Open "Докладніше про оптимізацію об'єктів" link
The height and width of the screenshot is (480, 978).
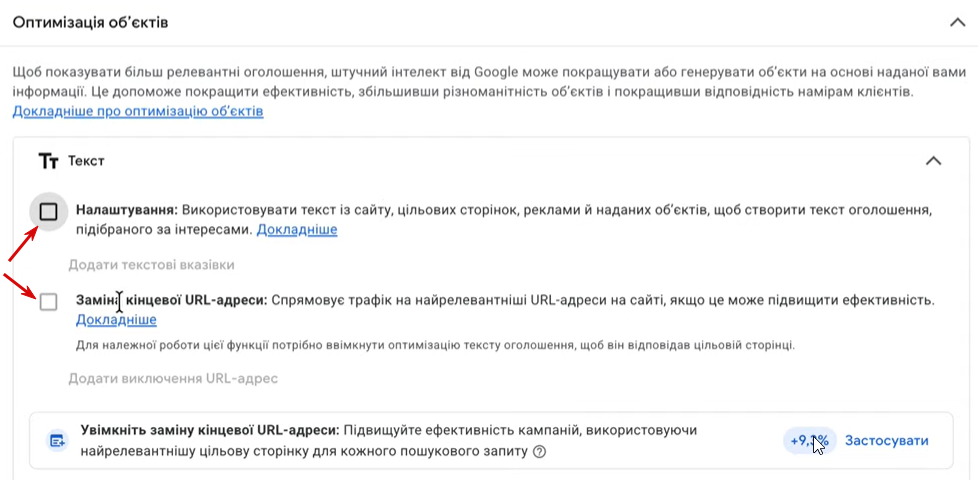pyautogui.click(x=138, y=111)
